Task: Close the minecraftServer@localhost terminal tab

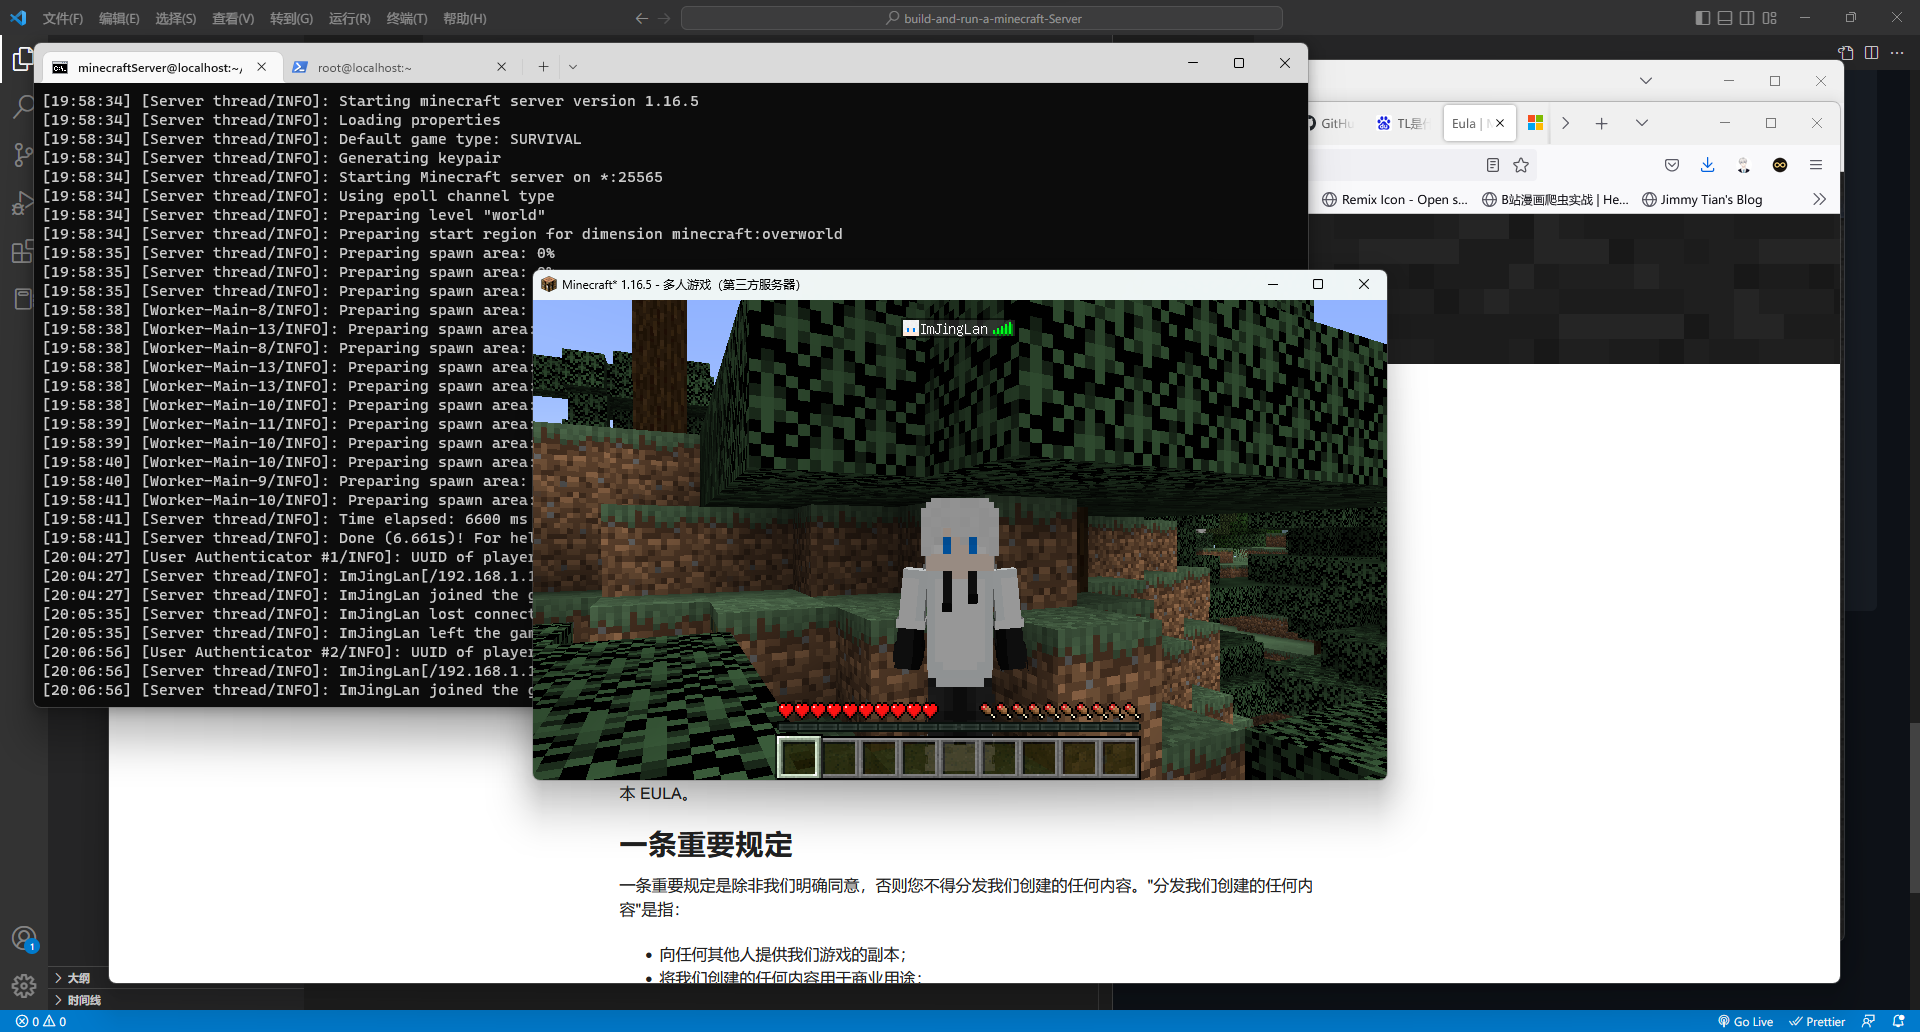Action: [x=261, y=67]
